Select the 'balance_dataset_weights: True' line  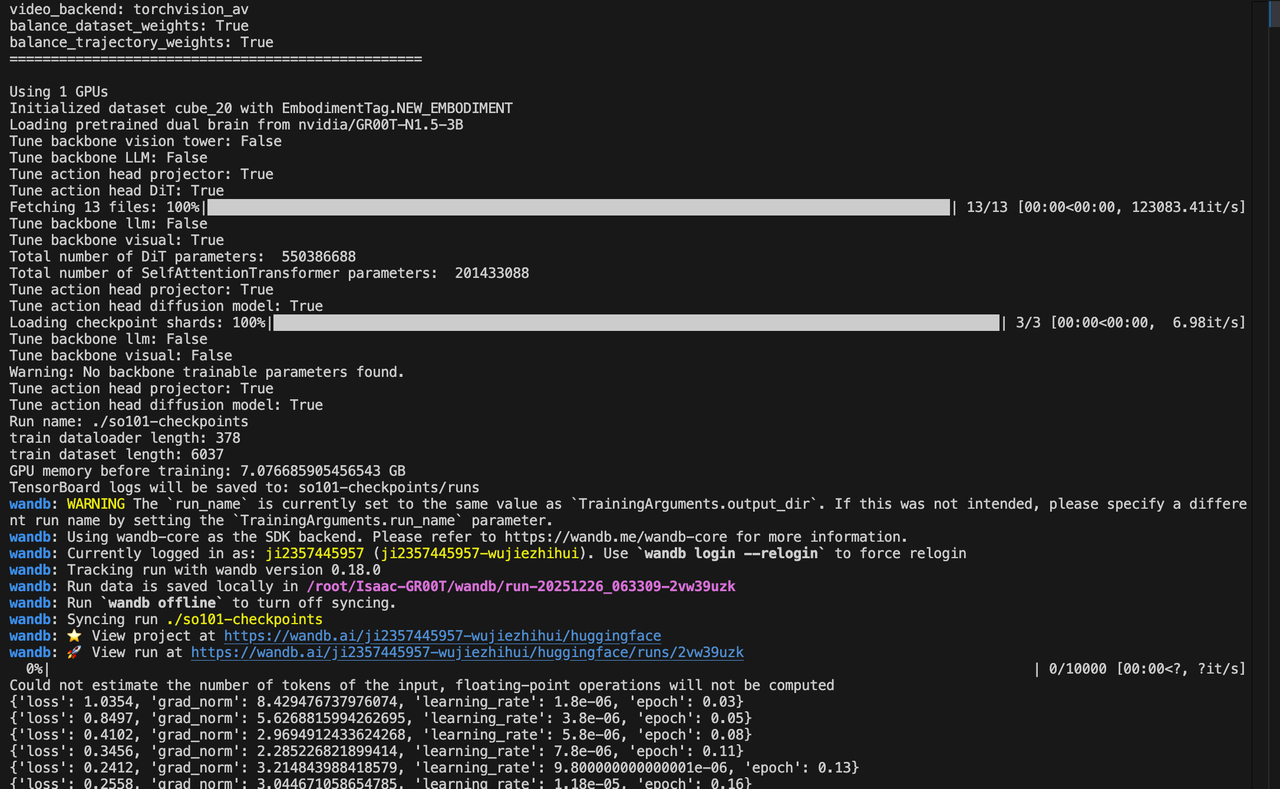coord(129,26)
